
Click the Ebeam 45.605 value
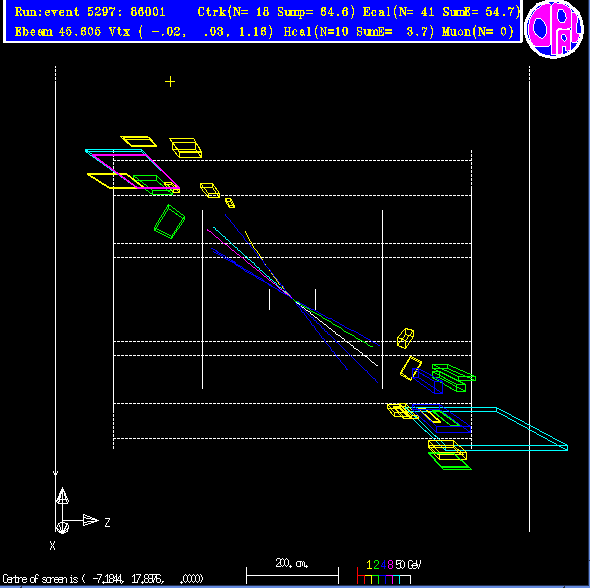tap(58, 32)
